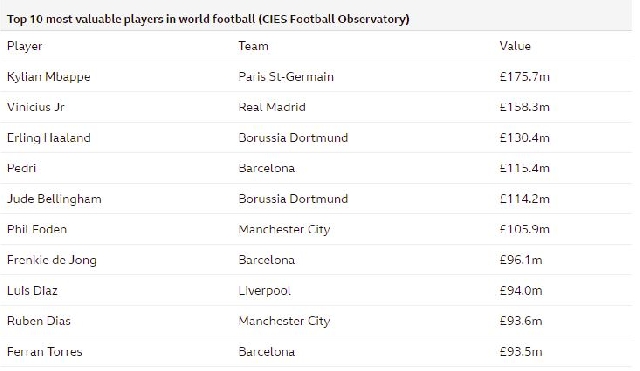The image size is (640, 371).
Task: Click the Ferran Torres player name
Action: 44,351
